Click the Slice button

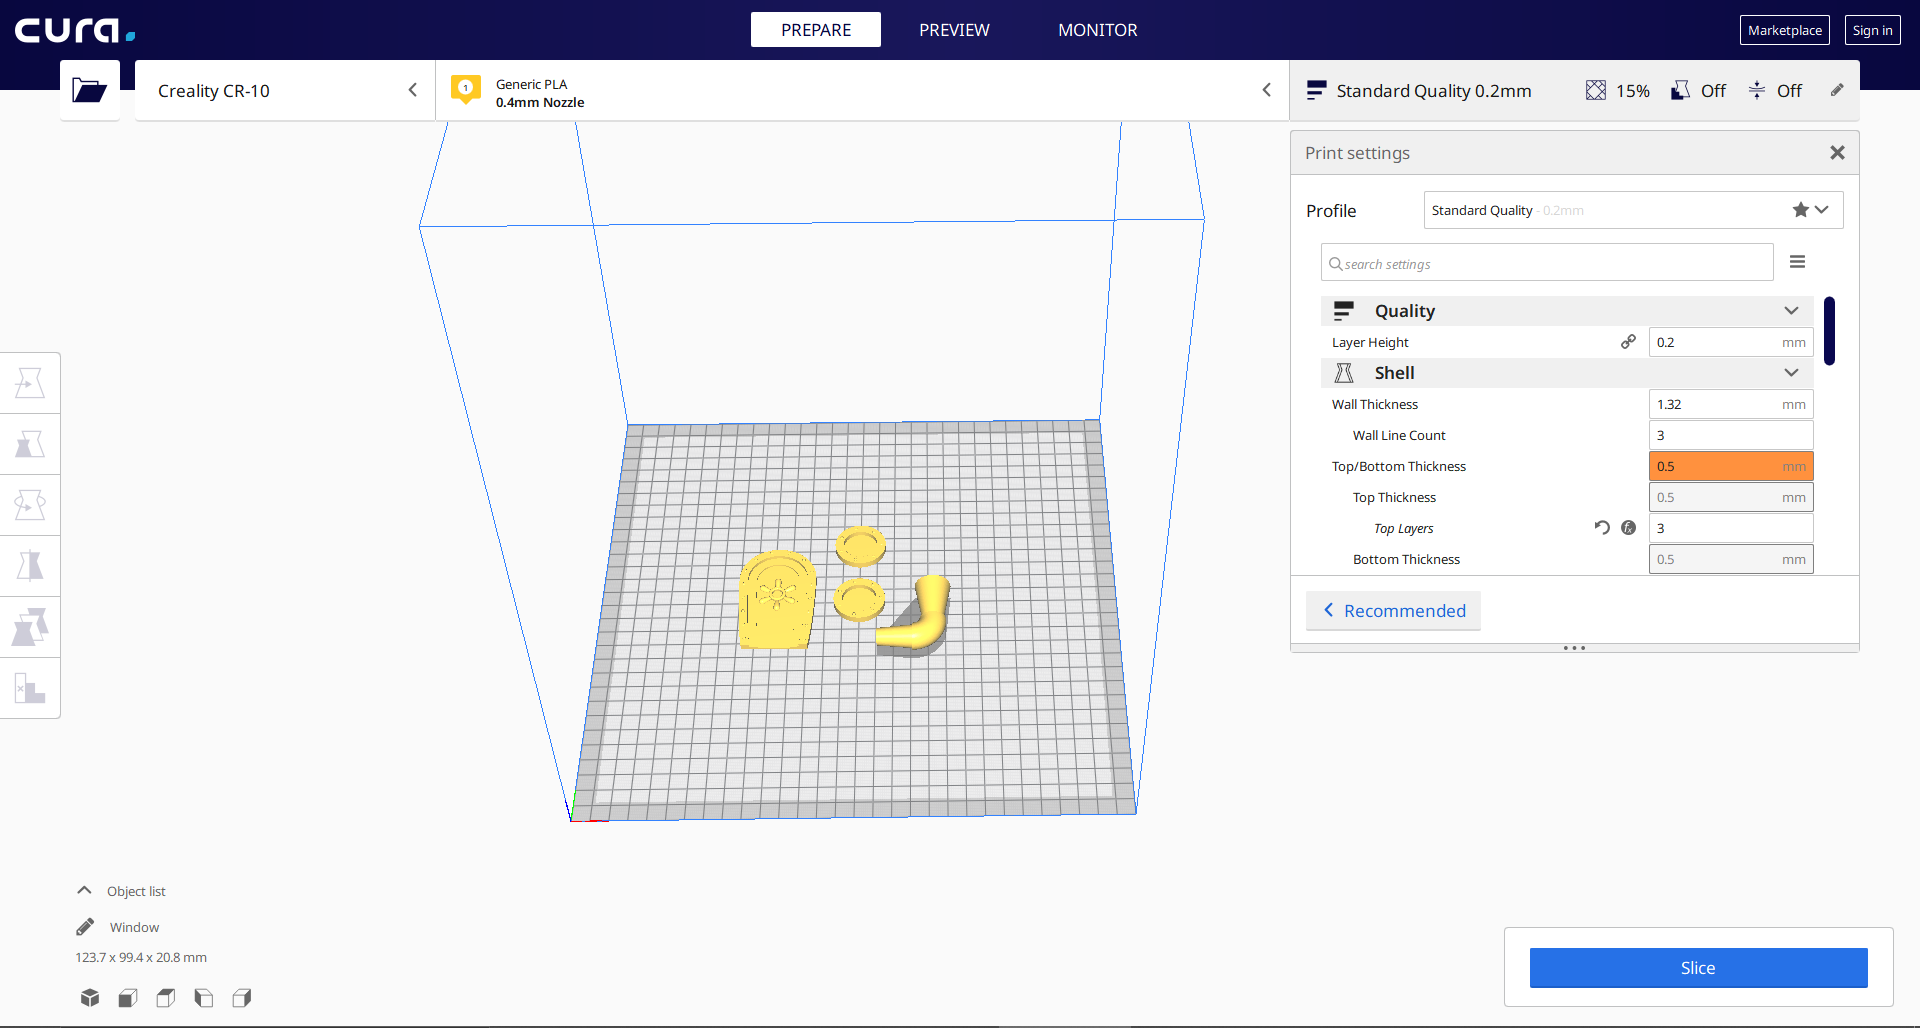(x=1698, y=968)
